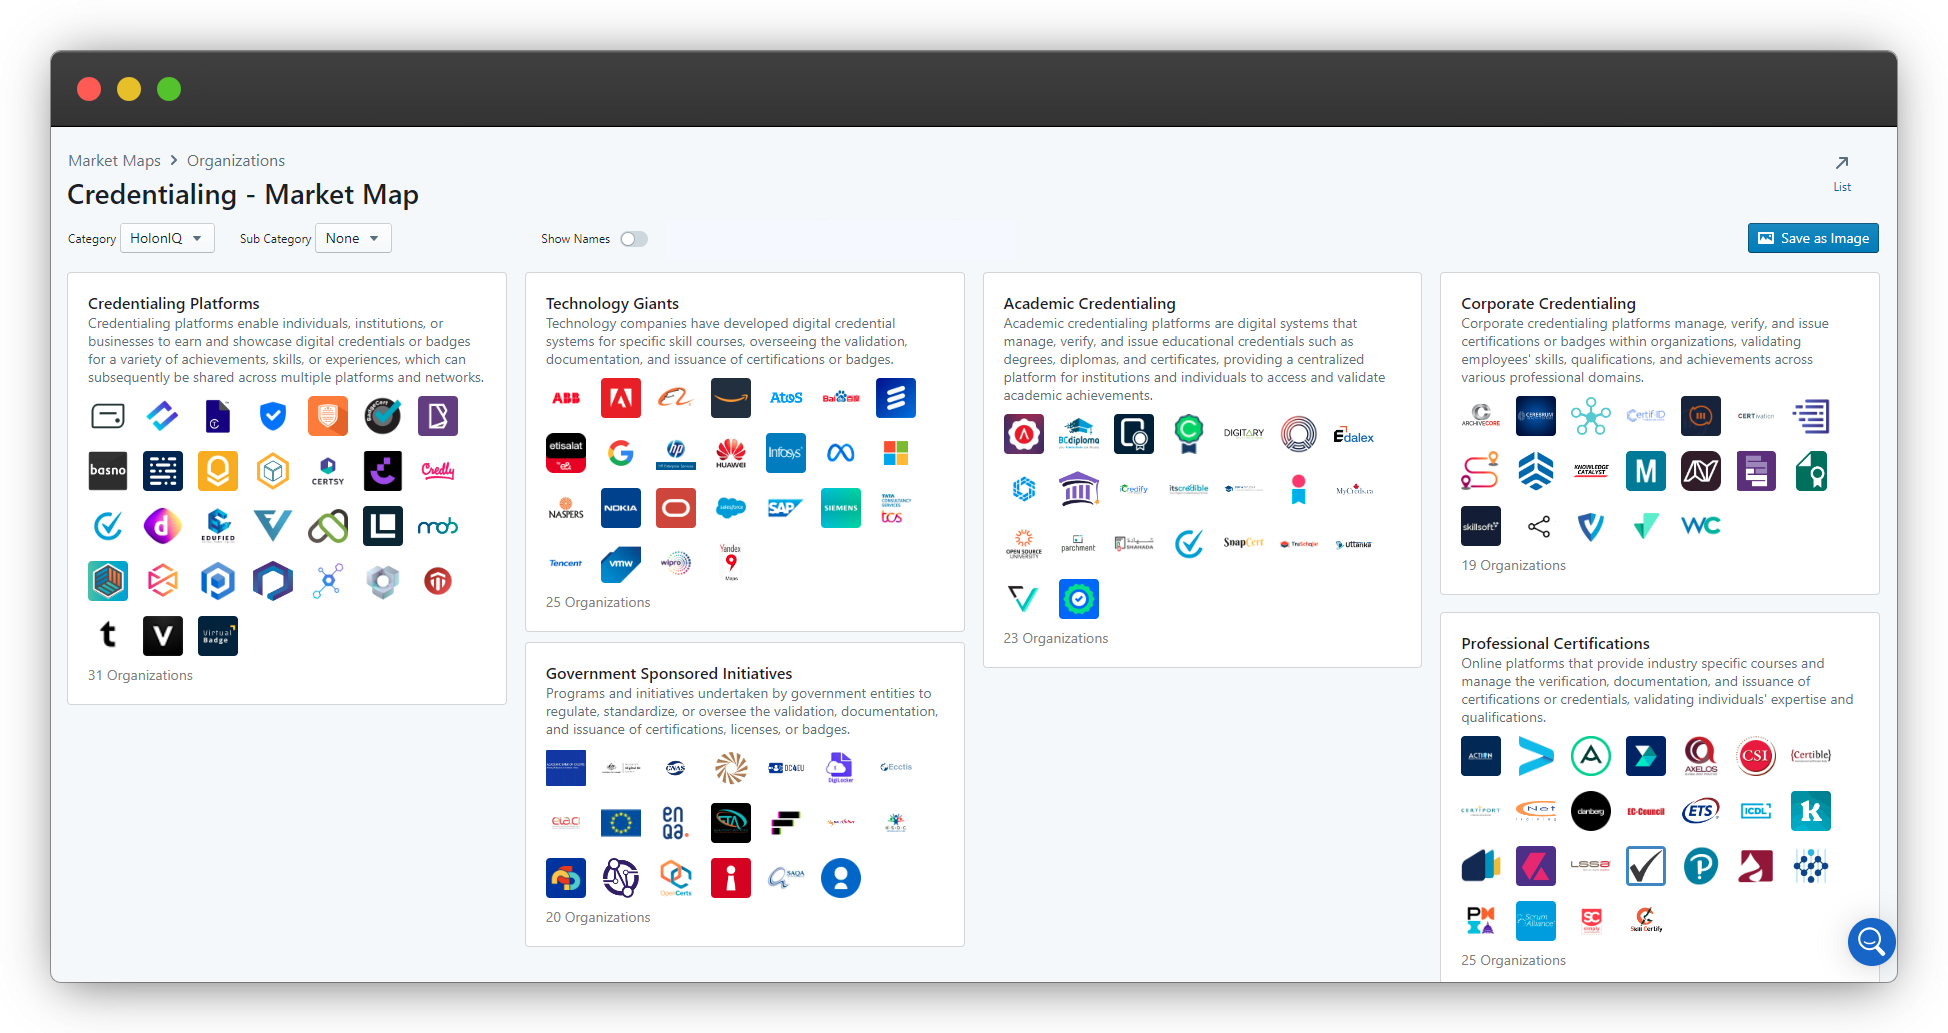1948x1033 pixels.
Task: Click the BCdiploma logo
Action: (x=1079, y=434)
